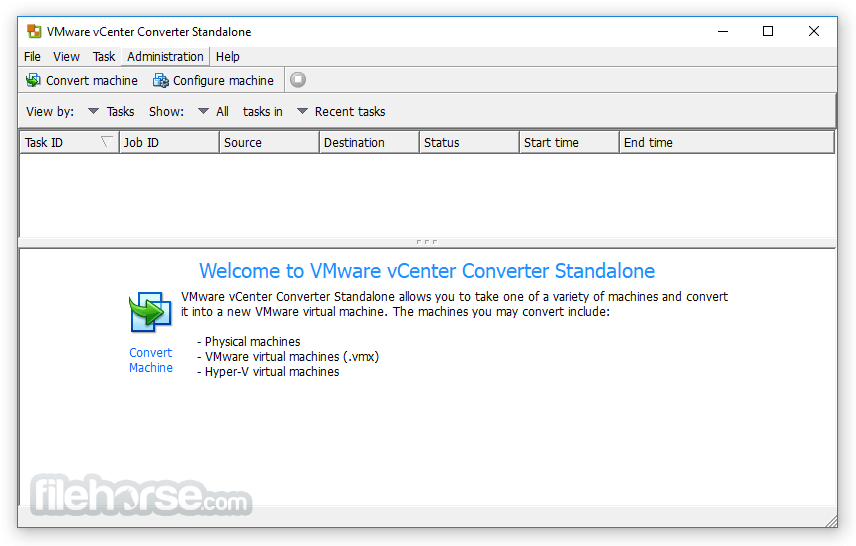Open the File menu
This screenshot has height=546, width=856.
(x=32, y=57)
